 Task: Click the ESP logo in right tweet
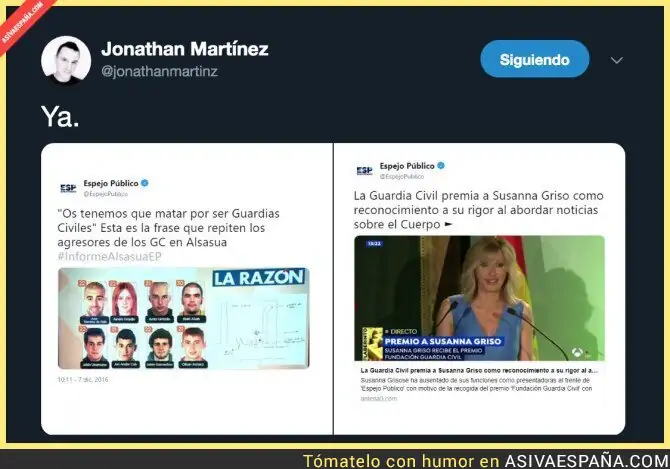(364, 171)
